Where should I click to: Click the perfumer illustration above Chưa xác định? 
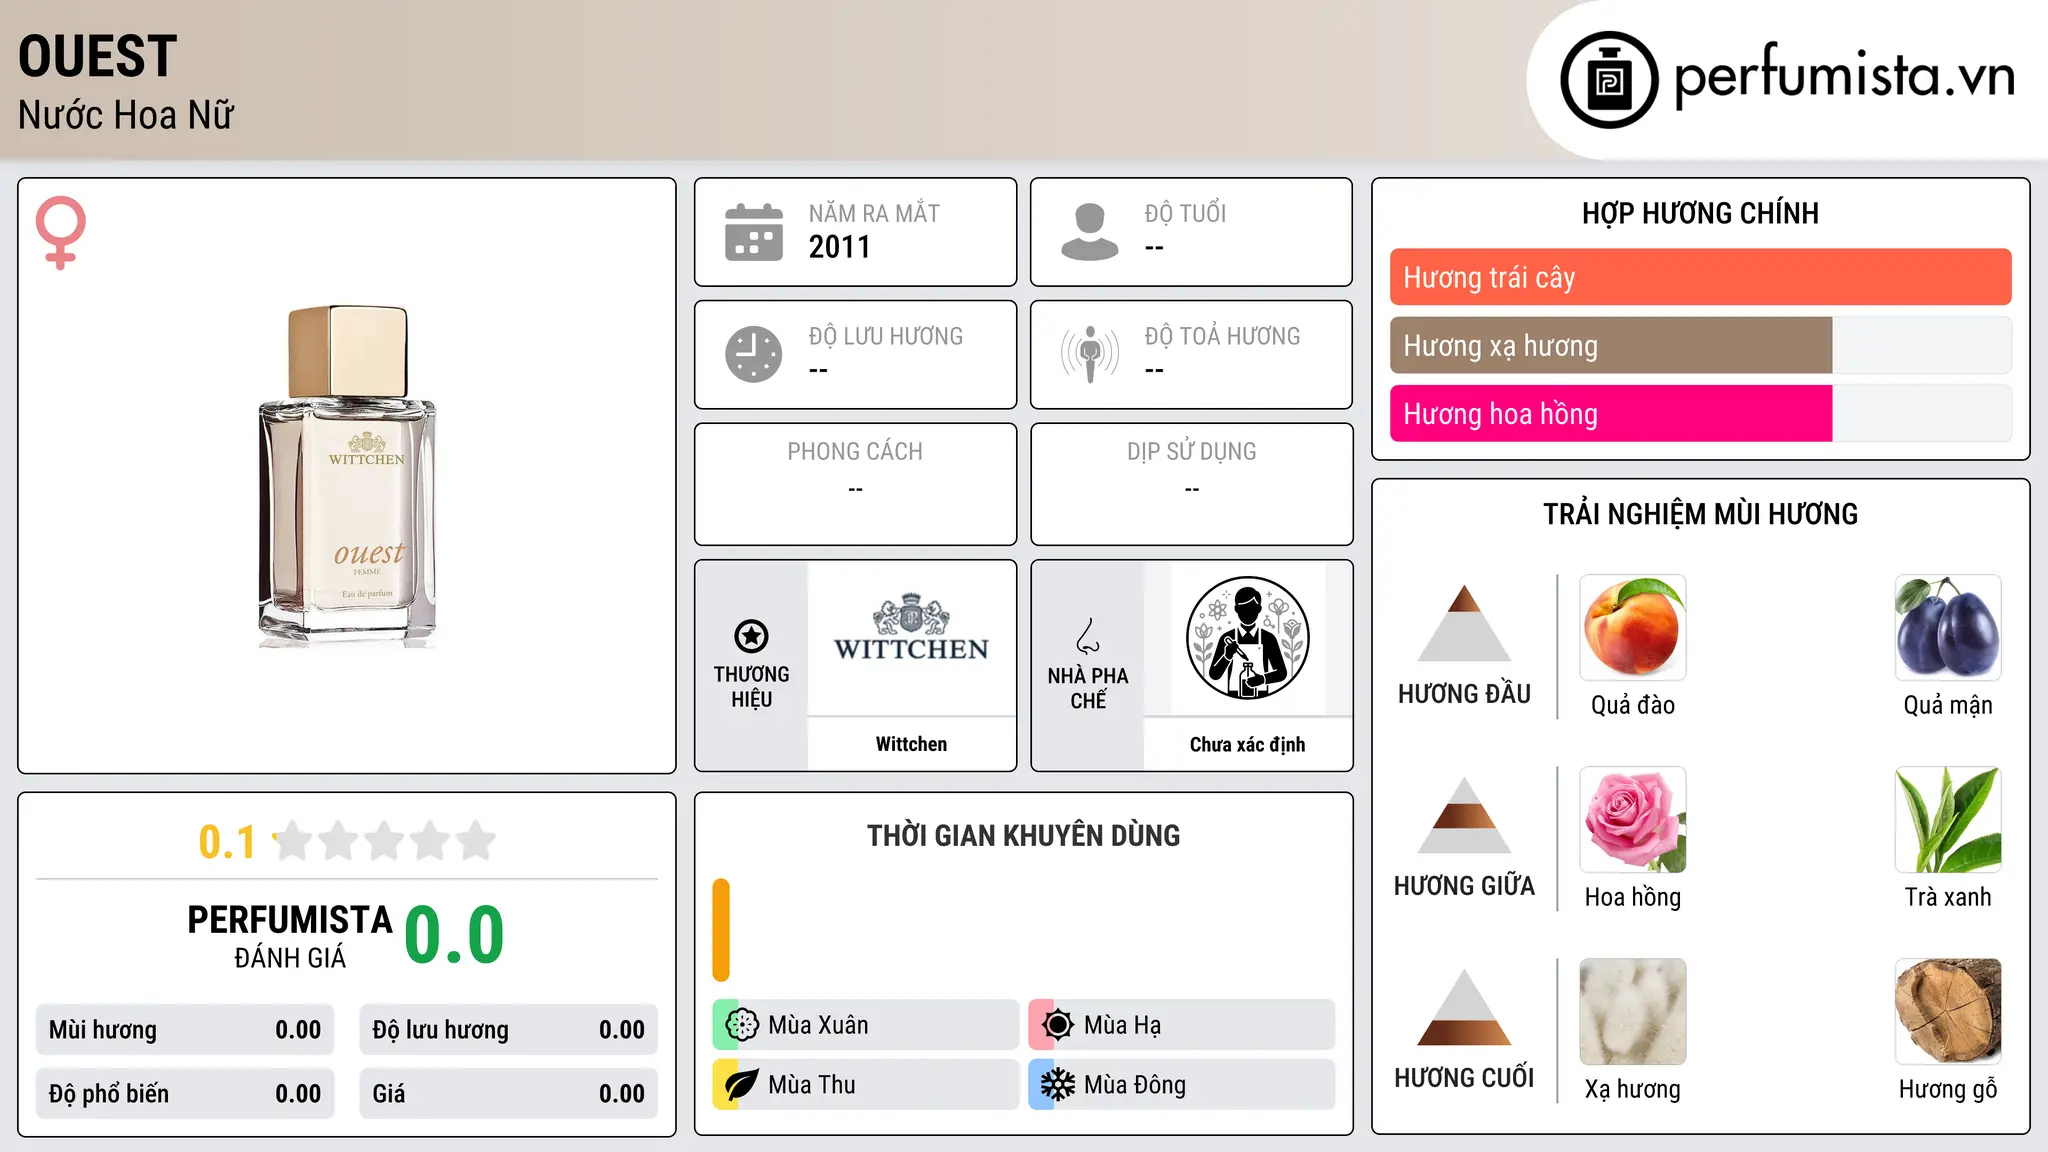[1248, 638]
